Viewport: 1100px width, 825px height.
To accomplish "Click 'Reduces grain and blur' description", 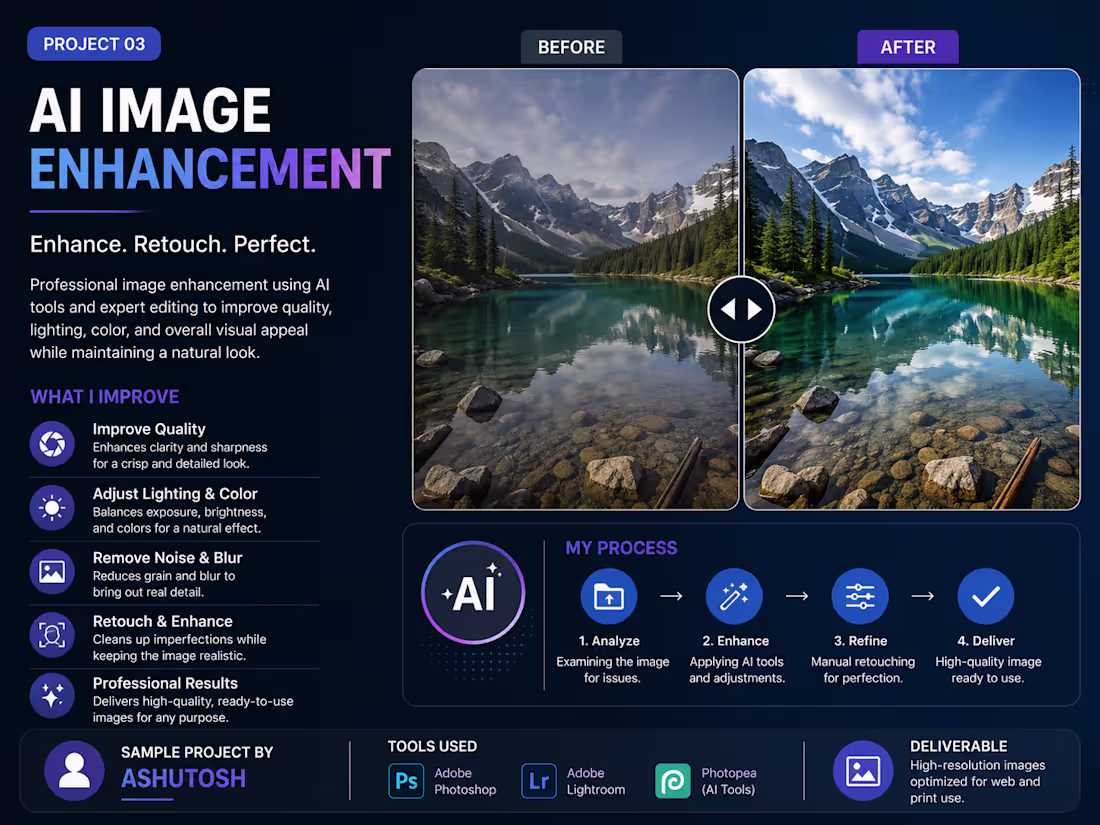I will (163, 584).
